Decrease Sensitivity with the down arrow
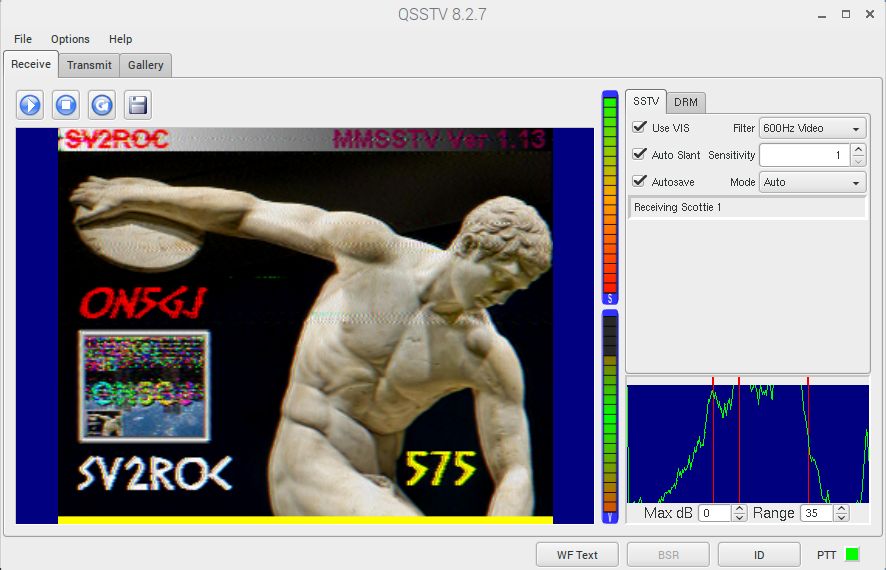 (858, 161)
